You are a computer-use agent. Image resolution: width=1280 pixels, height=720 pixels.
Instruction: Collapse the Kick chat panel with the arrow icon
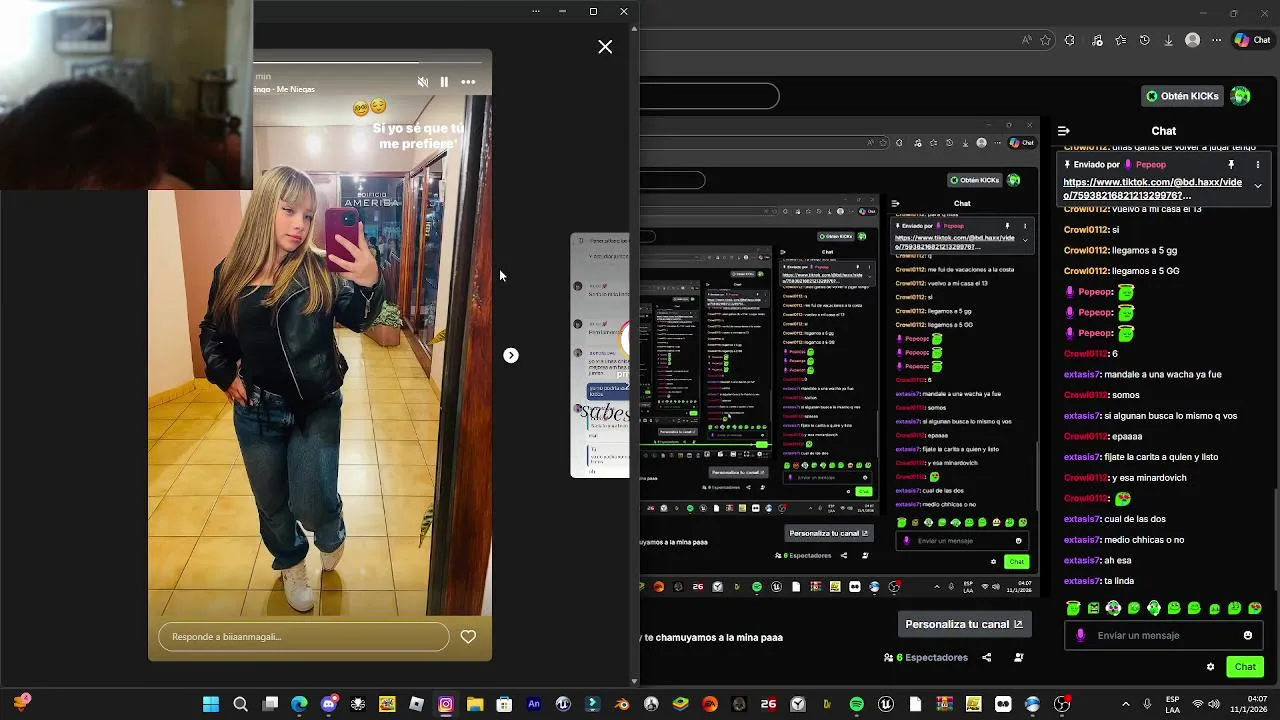1063,131
